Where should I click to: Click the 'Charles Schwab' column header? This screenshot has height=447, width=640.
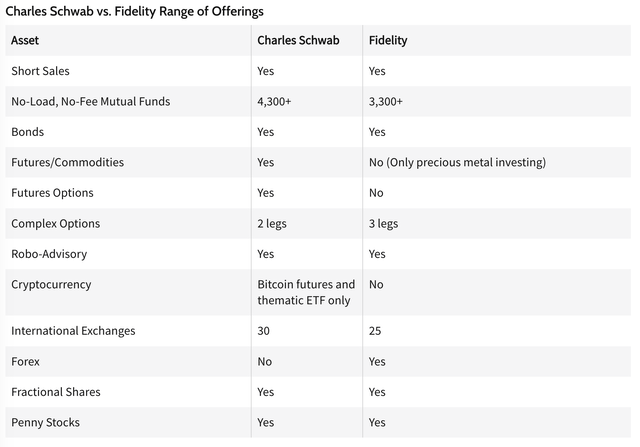click(x=296, y=41)
